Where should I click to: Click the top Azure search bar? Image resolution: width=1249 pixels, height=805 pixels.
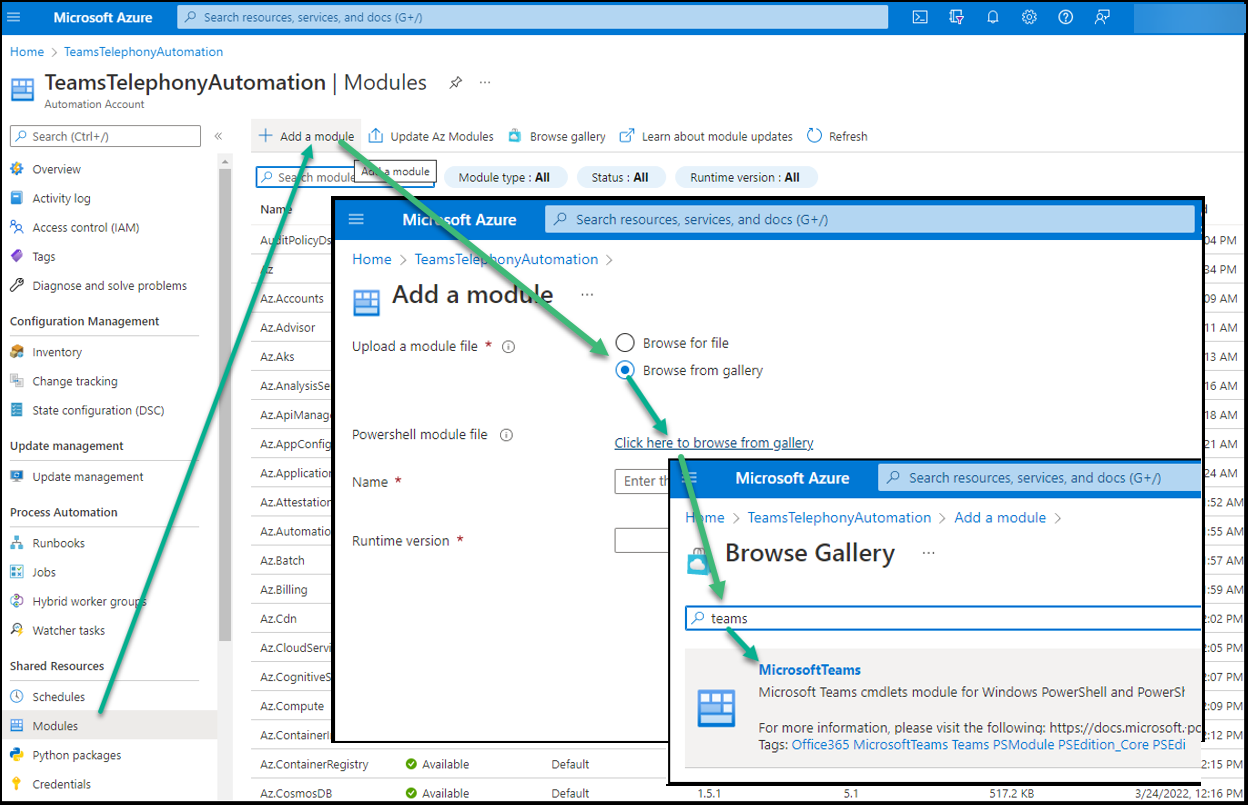click(533, 17)
